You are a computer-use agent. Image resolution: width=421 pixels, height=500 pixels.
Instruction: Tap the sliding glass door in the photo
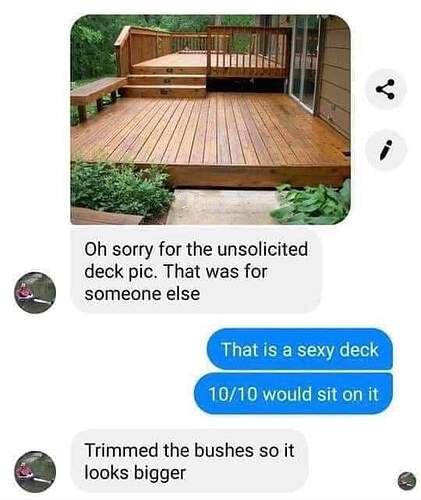pyautogui.click(x=304, y=60)
